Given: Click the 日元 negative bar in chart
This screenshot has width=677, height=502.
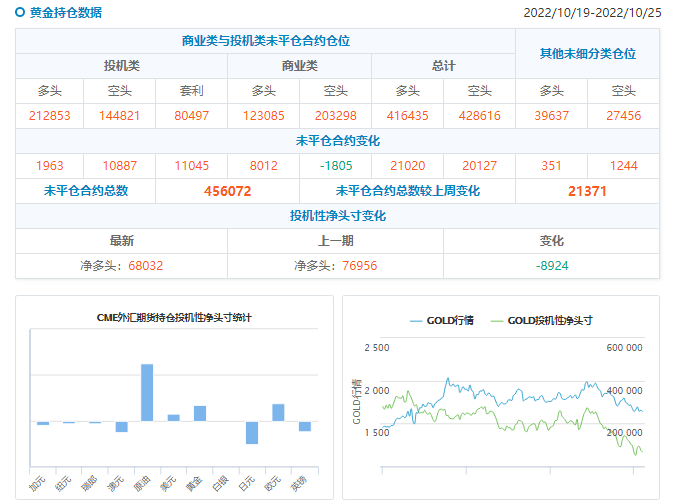Looking at the screenshot, I should [252, 432].
